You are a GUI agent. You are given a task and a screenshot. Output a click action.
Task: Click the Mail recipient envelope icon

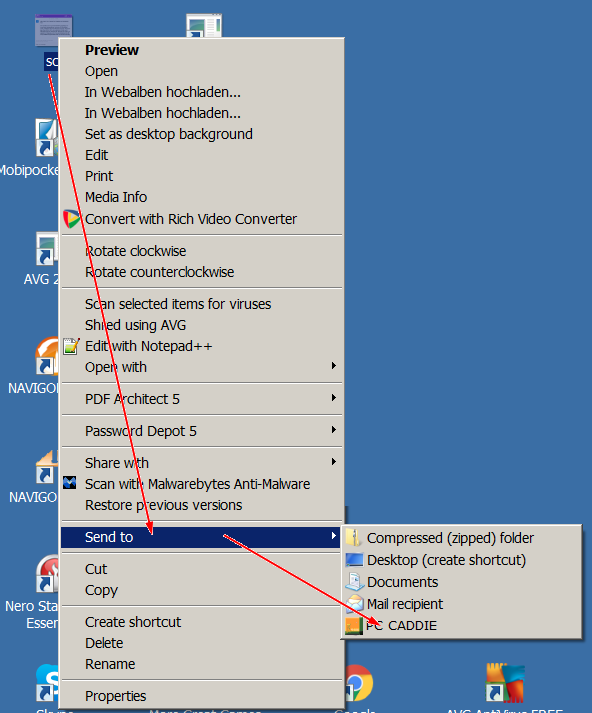(354, 604)
